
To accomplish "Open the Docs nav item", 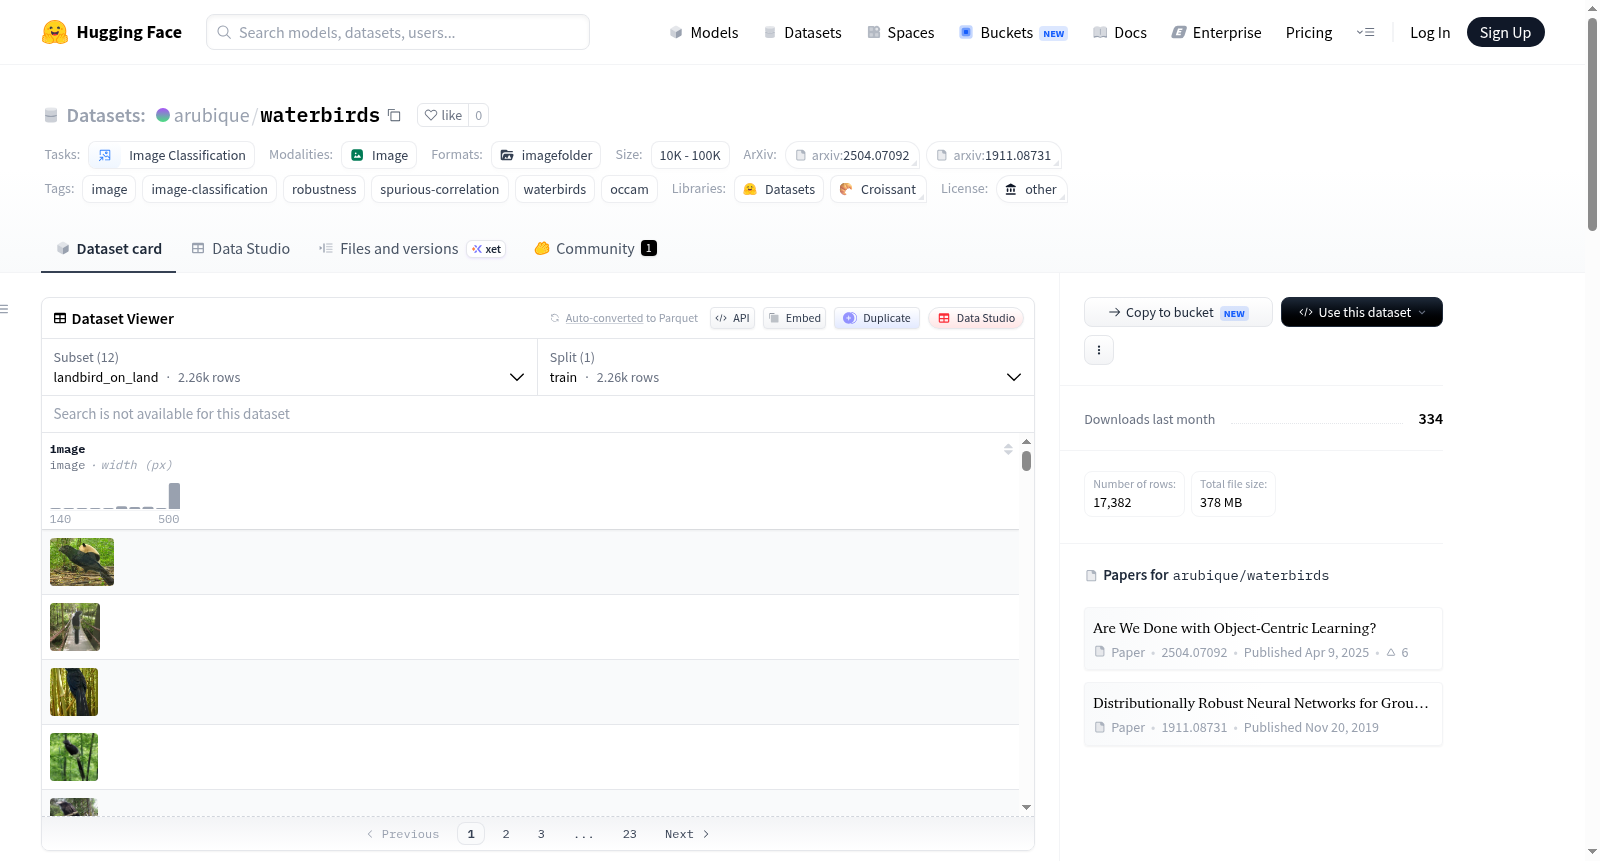I will point(1120,33).
